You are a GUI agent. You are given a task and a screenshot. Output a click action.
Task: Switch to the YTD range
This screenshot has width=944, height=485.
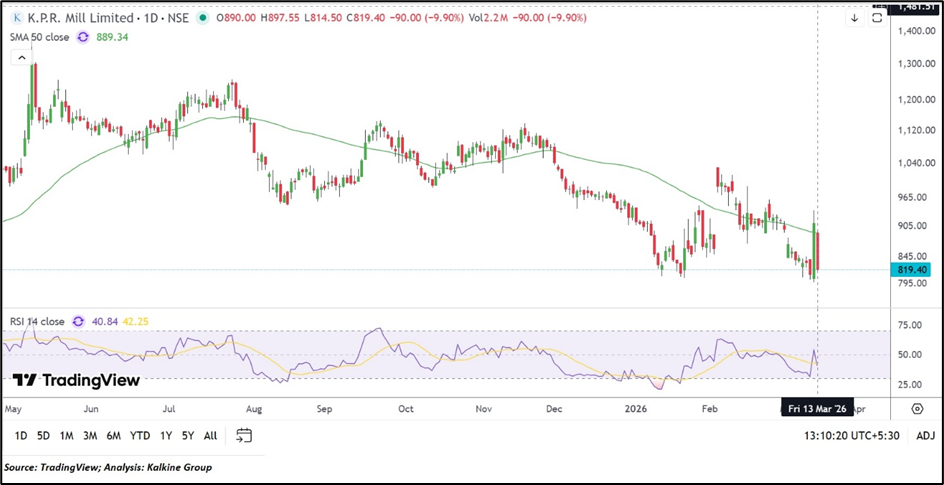(140, 435)
